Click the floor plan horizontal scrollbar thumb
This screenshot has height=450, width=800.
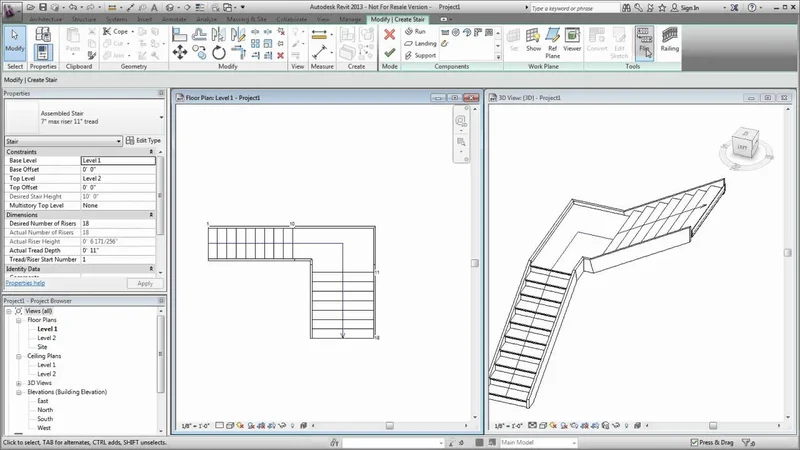tap(389, 426)
